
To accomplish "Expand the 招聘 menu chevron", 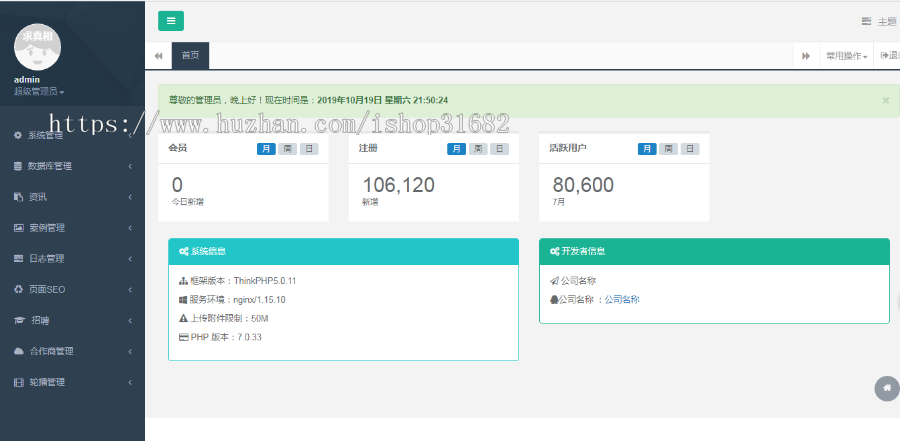I will click(130, 320).
